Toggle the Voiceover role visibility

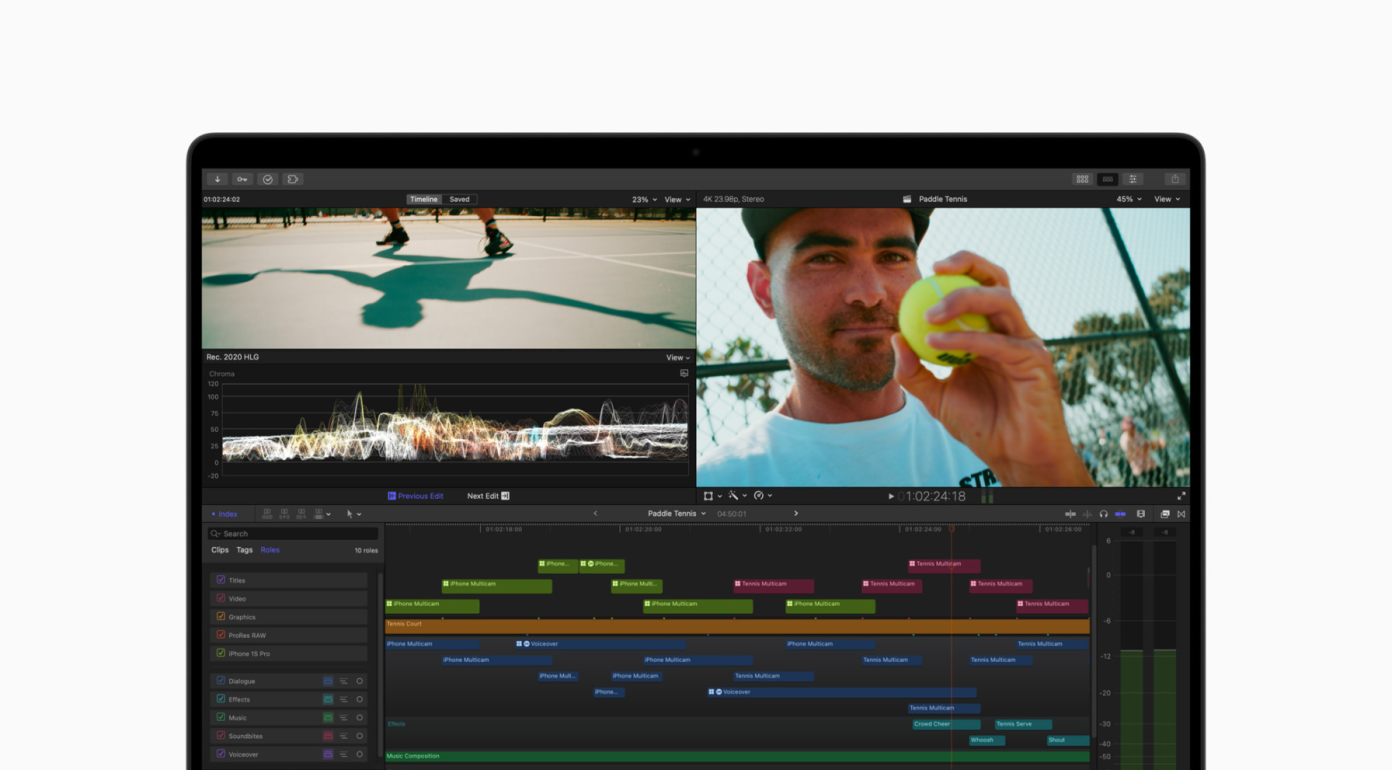(222, 753)
